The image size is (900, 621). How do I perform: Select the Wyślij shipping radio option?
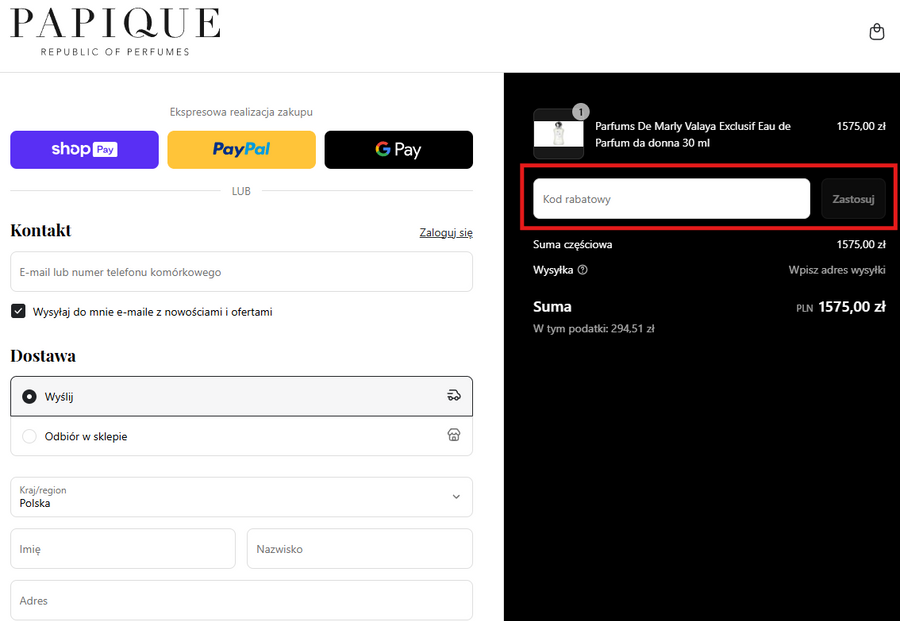tap(29, 397)
